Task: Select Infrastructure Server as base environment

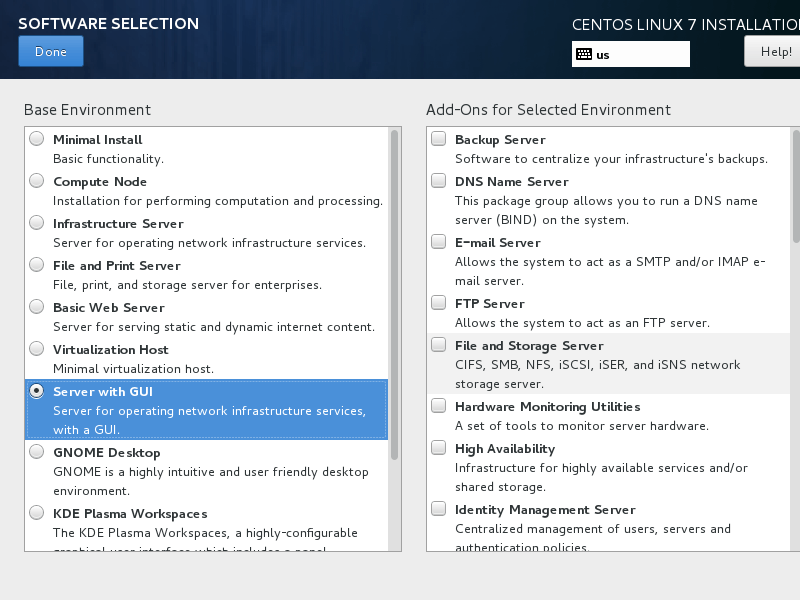Action: (x=36, y=223)
